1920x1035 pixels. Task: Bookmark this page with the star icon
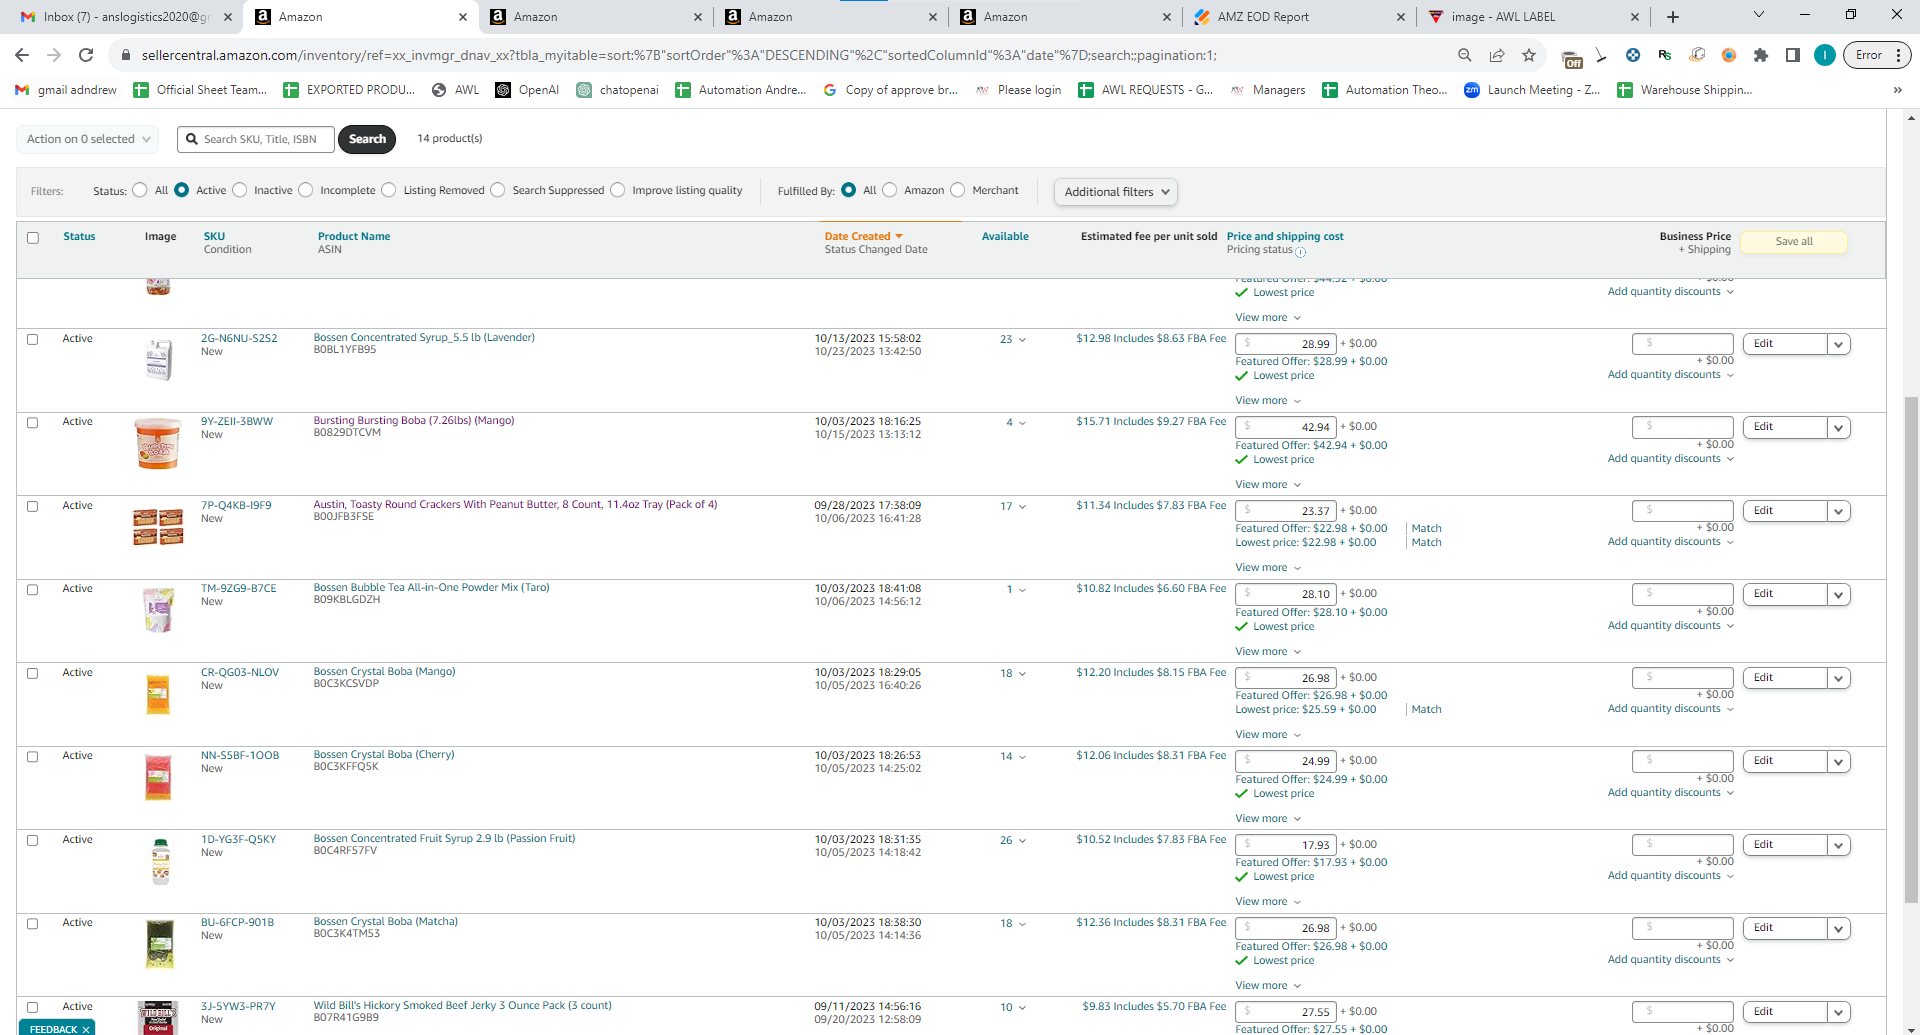click(1529, 55)
